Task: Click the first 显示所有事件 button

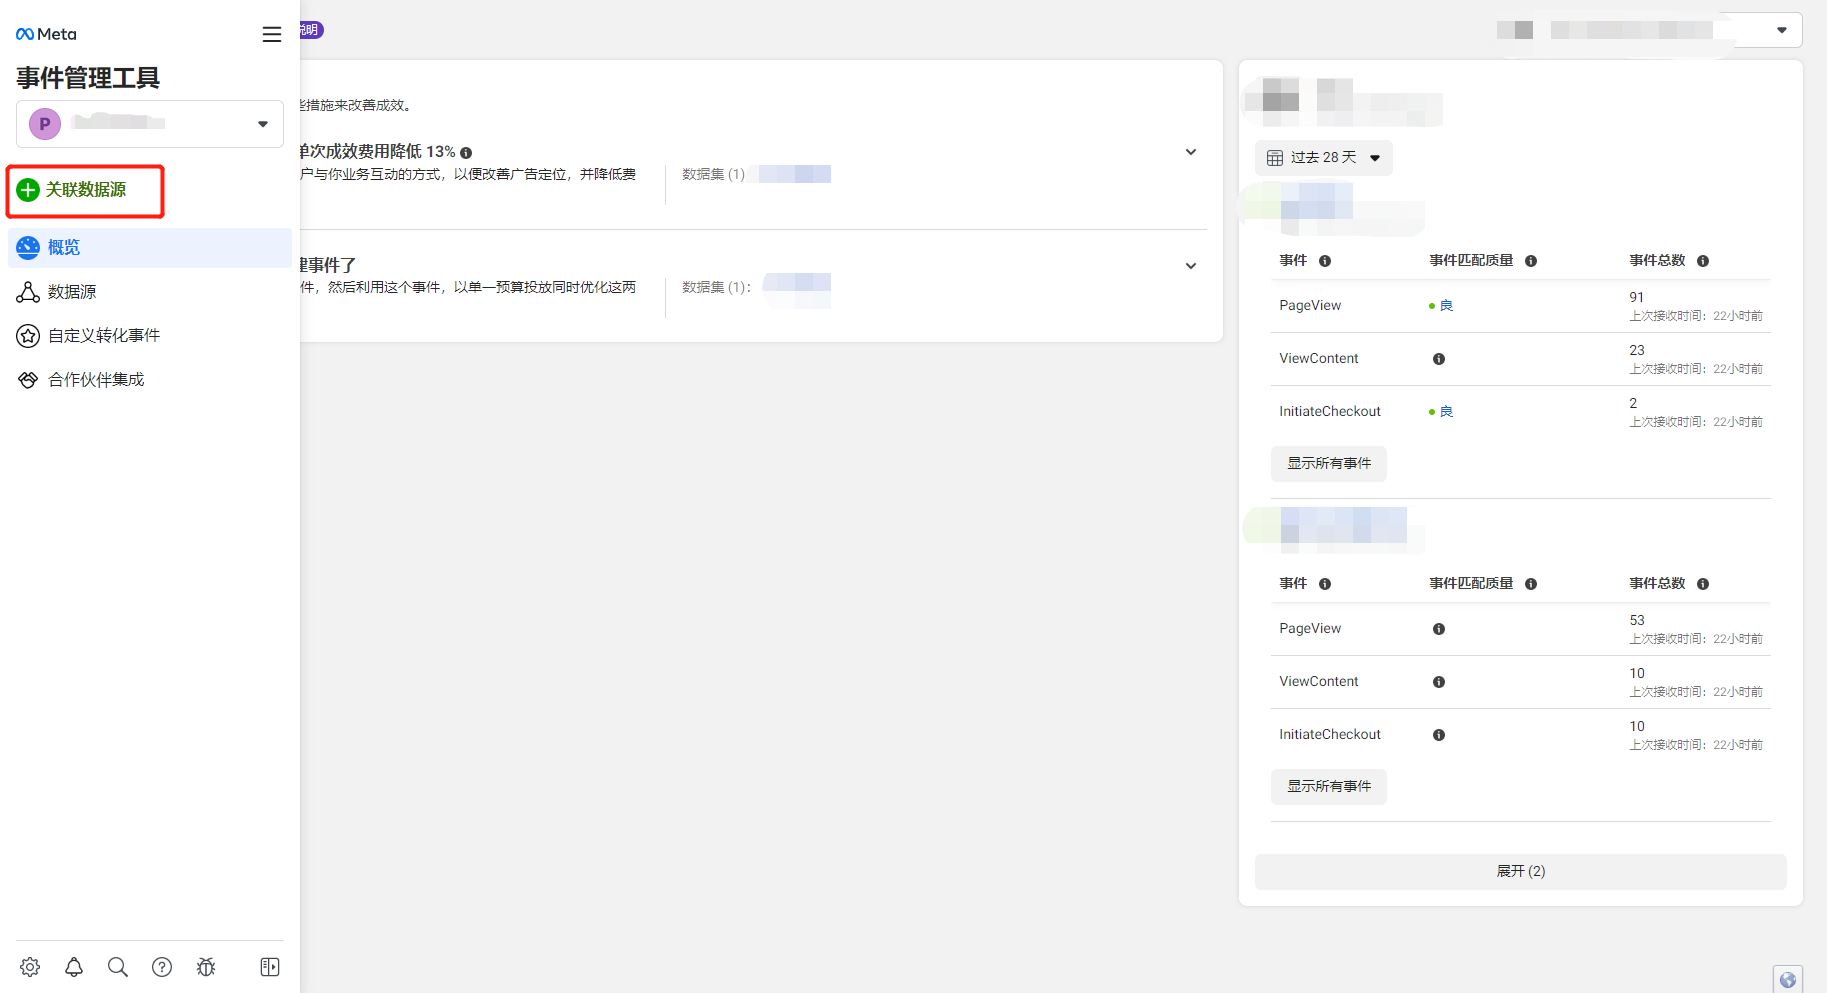Action: (x=1328, y=463)
